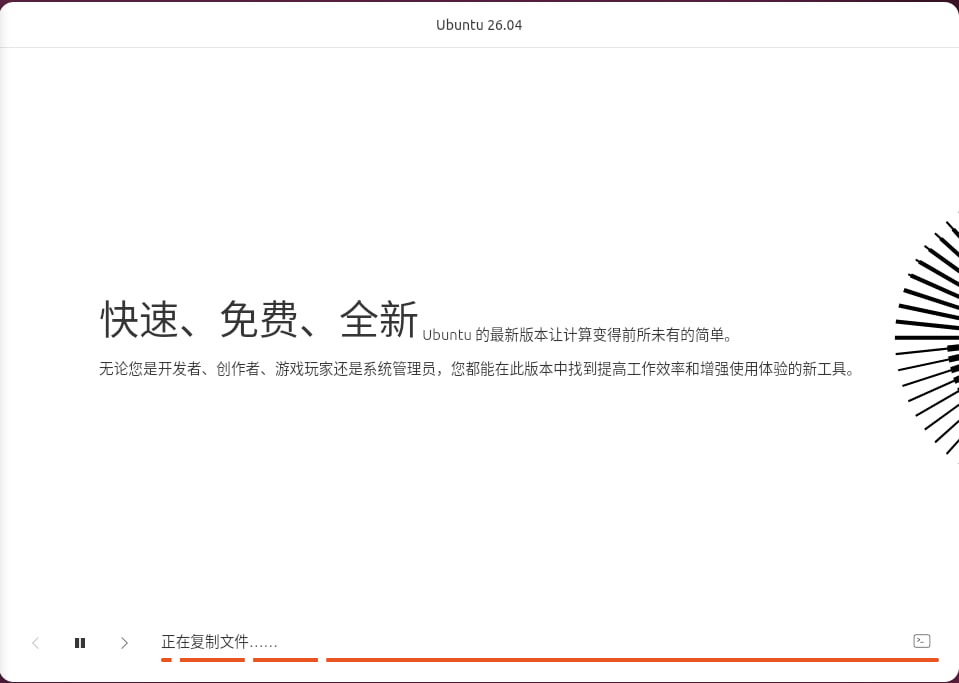Click the word "免费" in headline
The image size is (959, 683).
coord(260,320)
